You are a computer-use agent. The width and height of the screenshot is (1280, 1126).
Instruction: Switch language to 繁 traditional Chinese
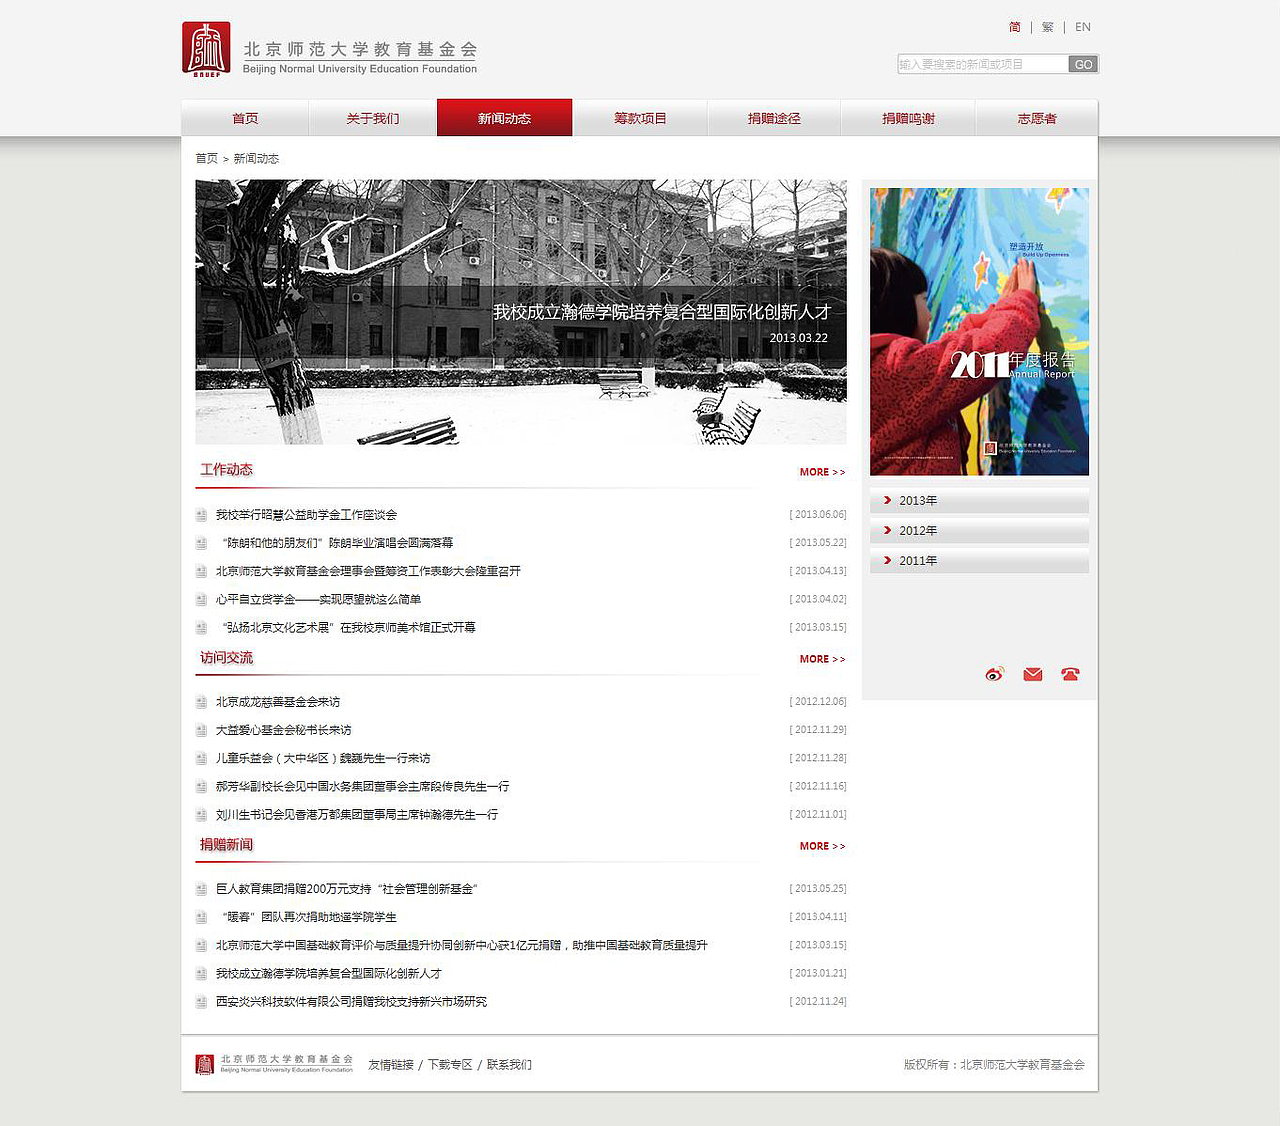pos(1048,27)
